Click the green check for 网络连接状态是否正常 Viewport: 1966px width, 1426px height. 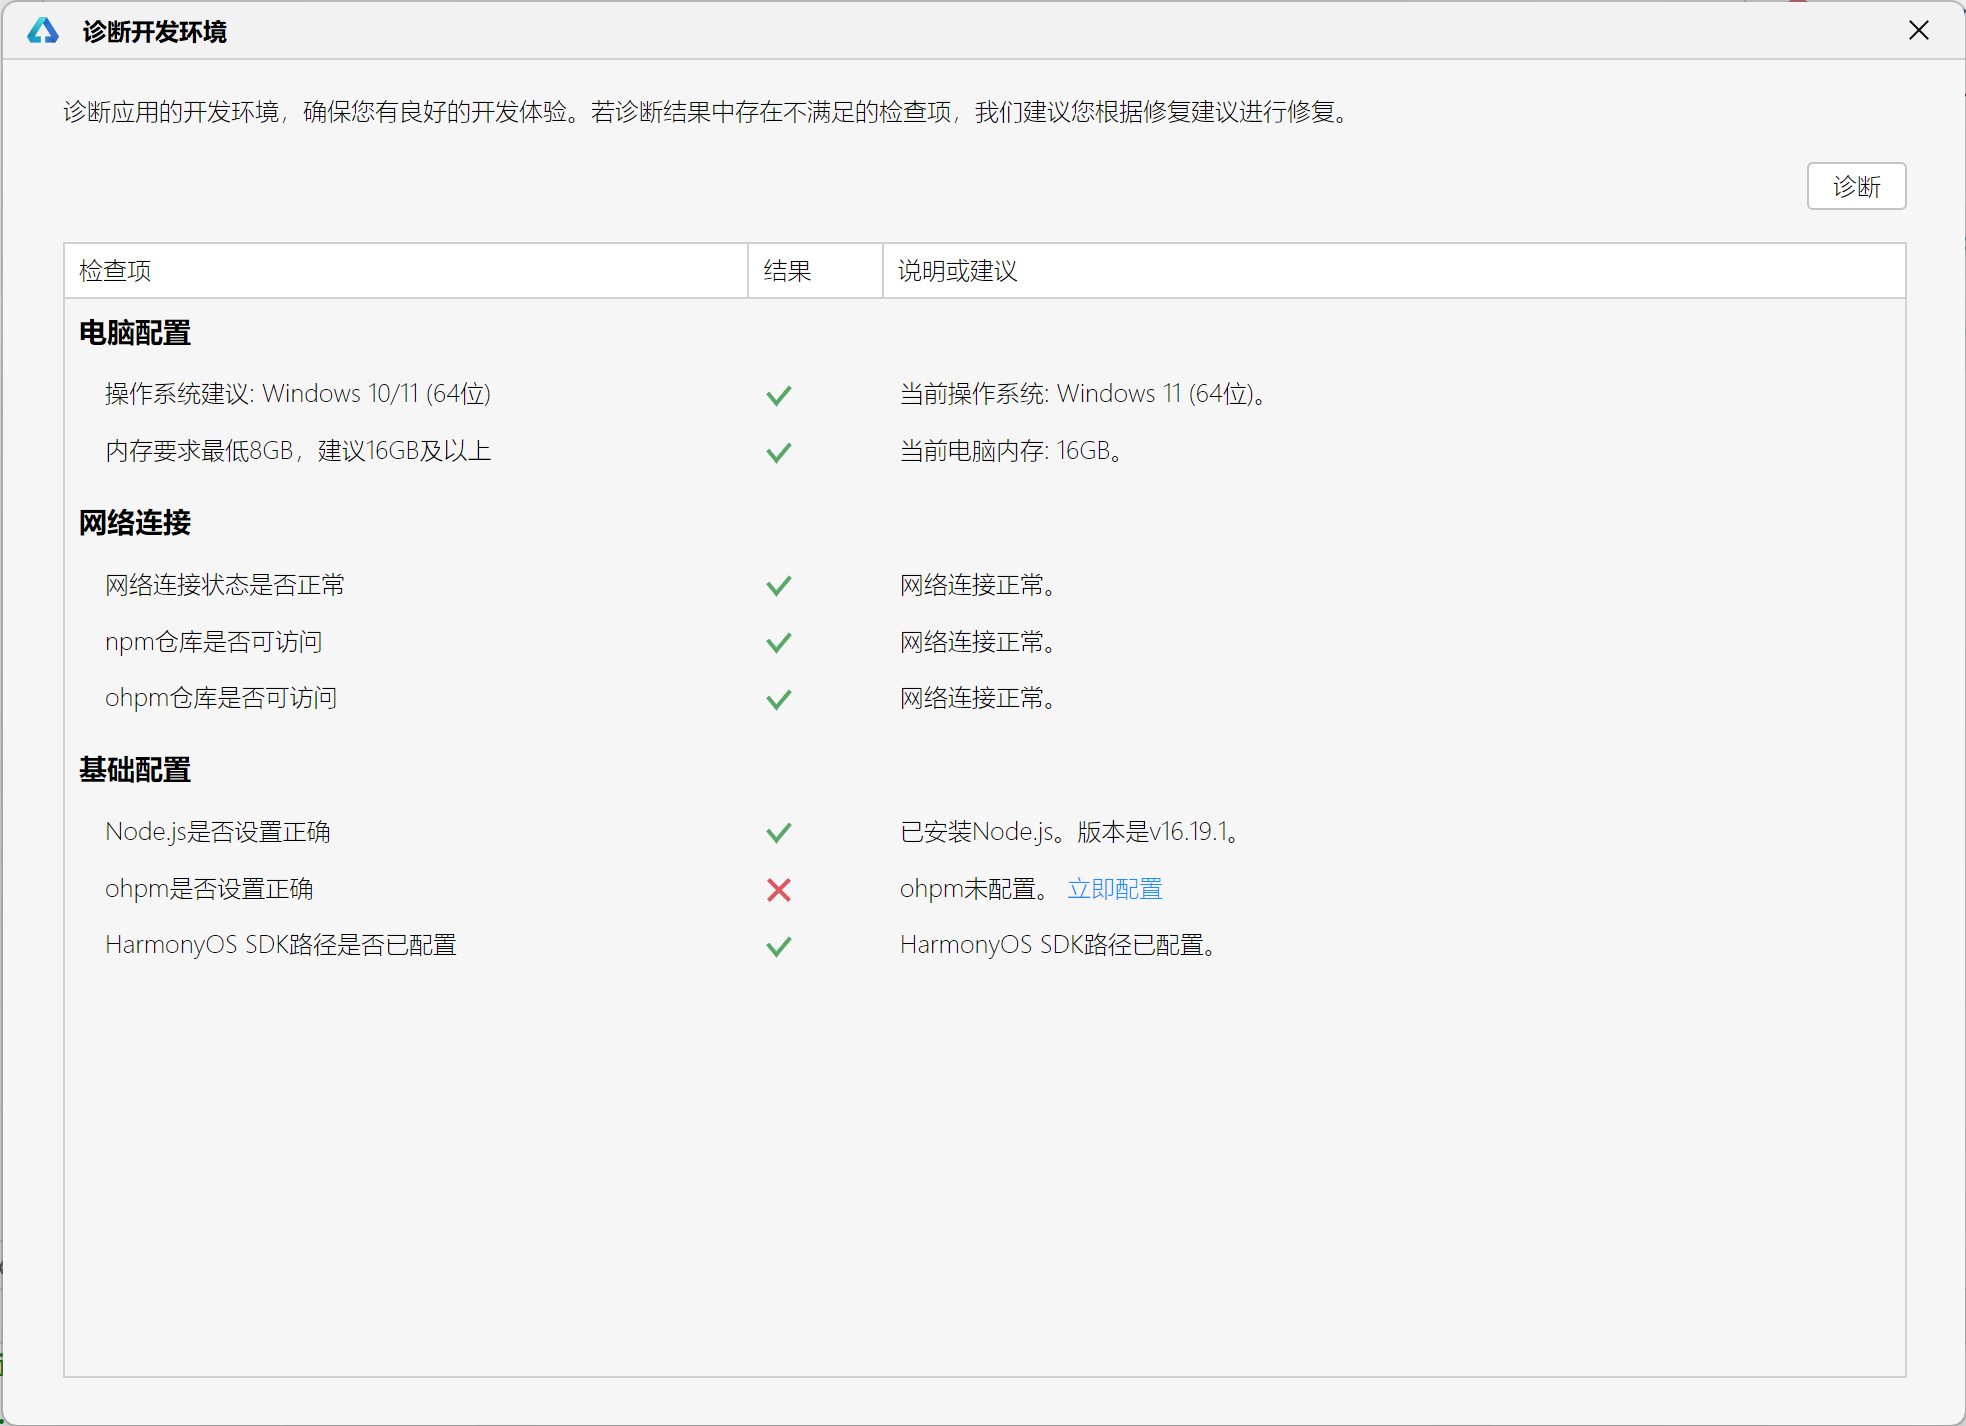[x=779, y=585]
